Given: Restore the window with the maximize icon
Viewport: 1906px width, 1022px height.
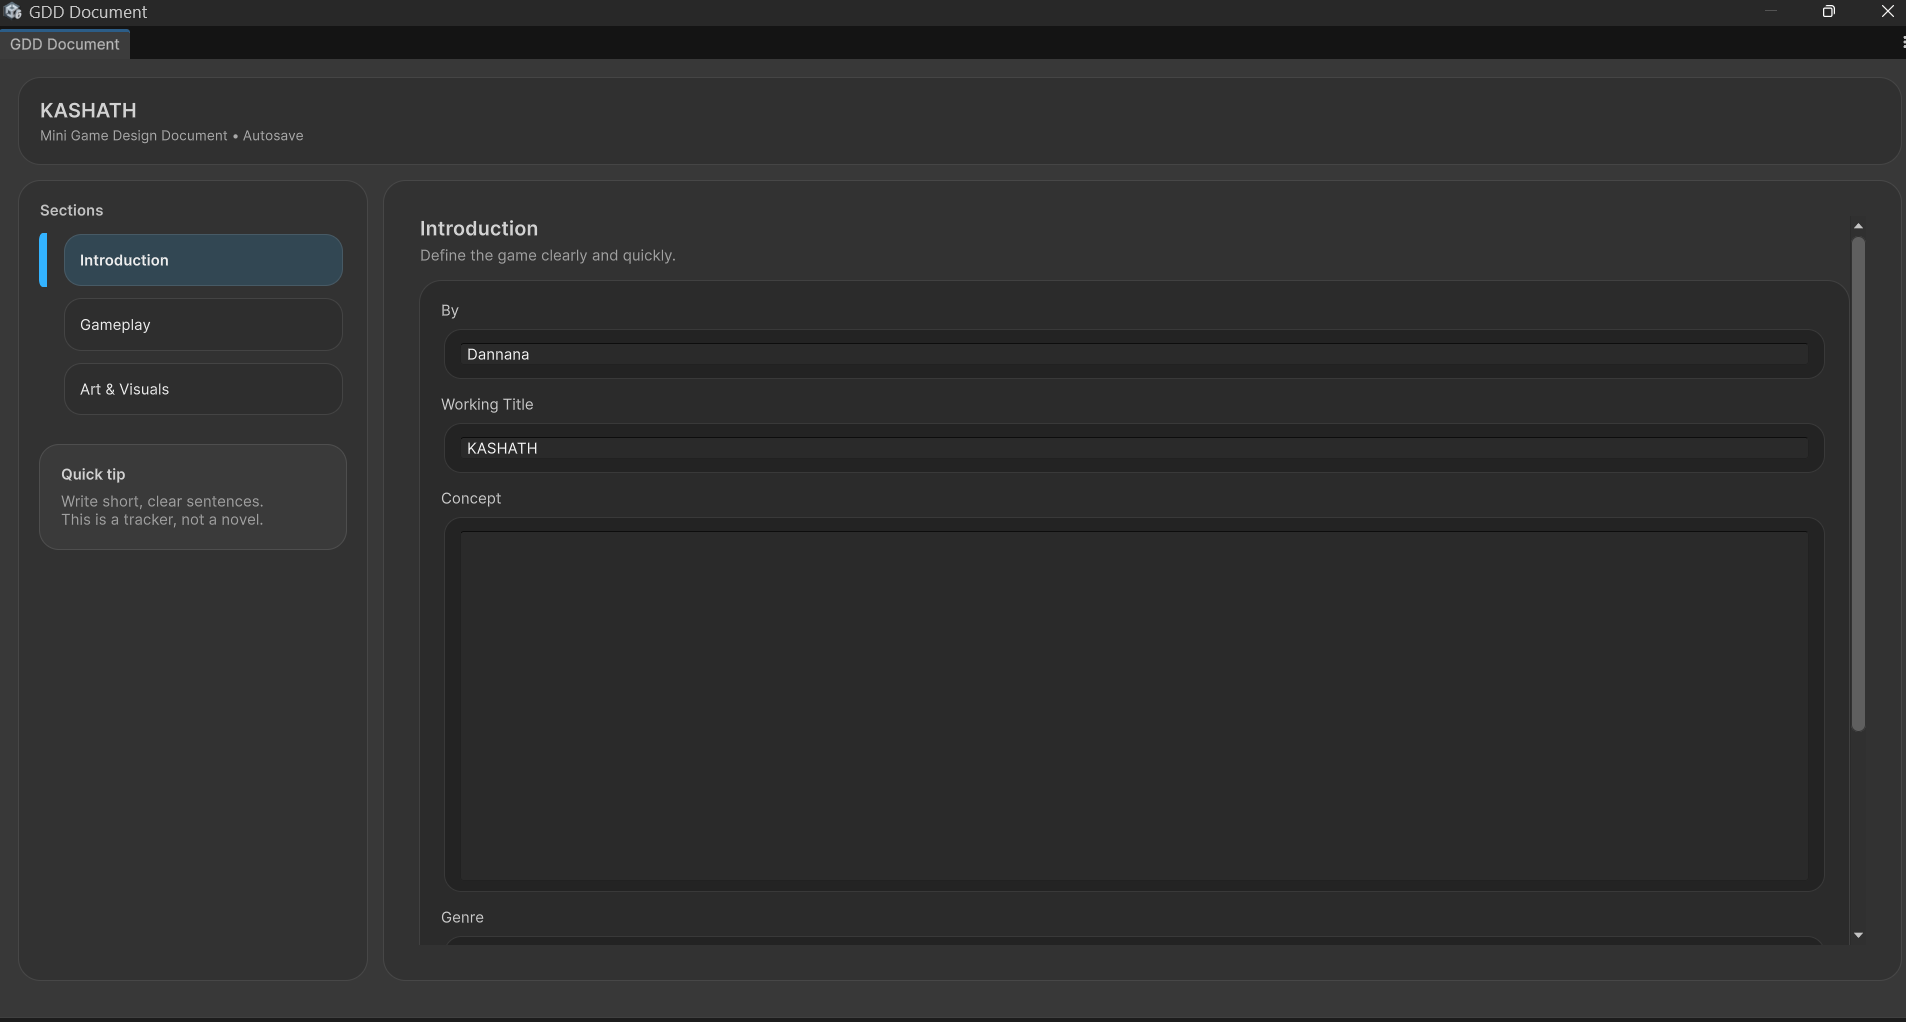Looking at the screenshot, I should click(x=1829, y=11).
